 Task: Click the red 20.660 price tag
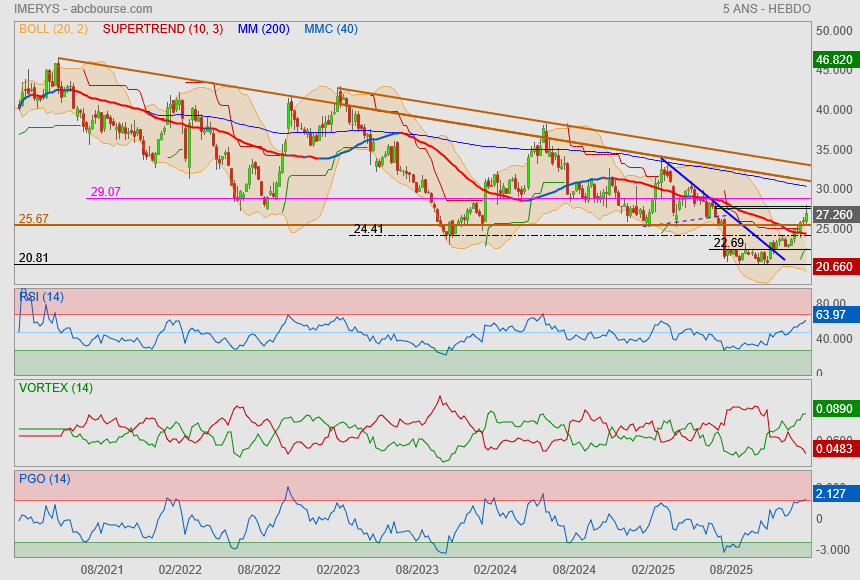[834, 267]
